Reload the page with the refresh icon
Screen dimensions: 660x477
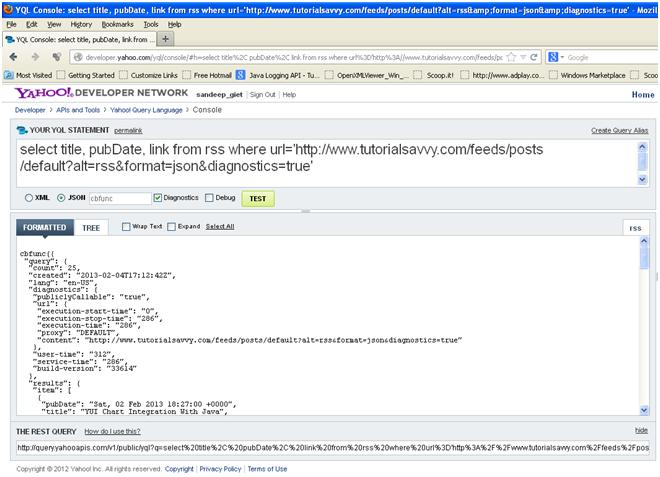[x=533, y=57]
